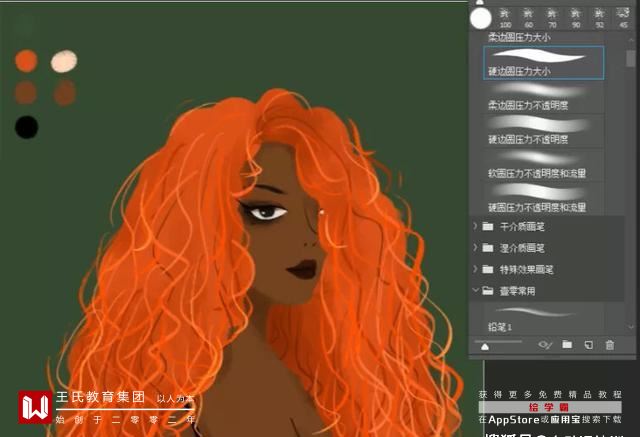640x437 pixels.
Task: Select the recent brush sized 45
Action: [x=623, y=19]
